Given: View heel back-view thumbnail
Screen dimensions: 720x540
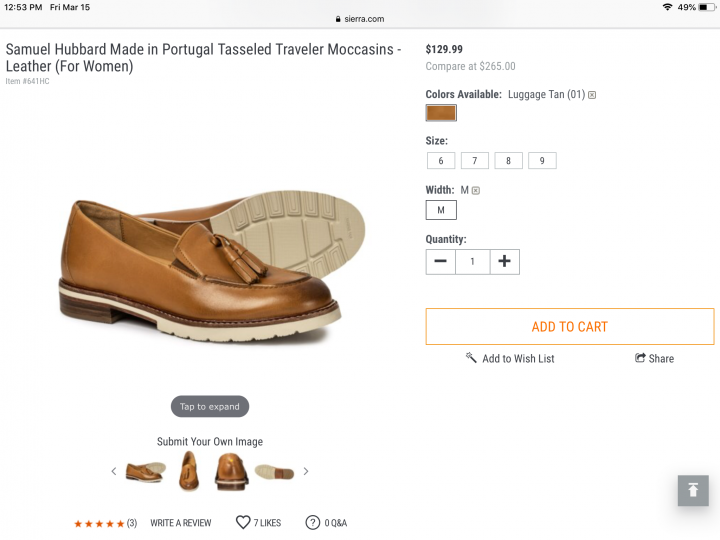Looking at the screenshot, I should [x=231, y=471].
